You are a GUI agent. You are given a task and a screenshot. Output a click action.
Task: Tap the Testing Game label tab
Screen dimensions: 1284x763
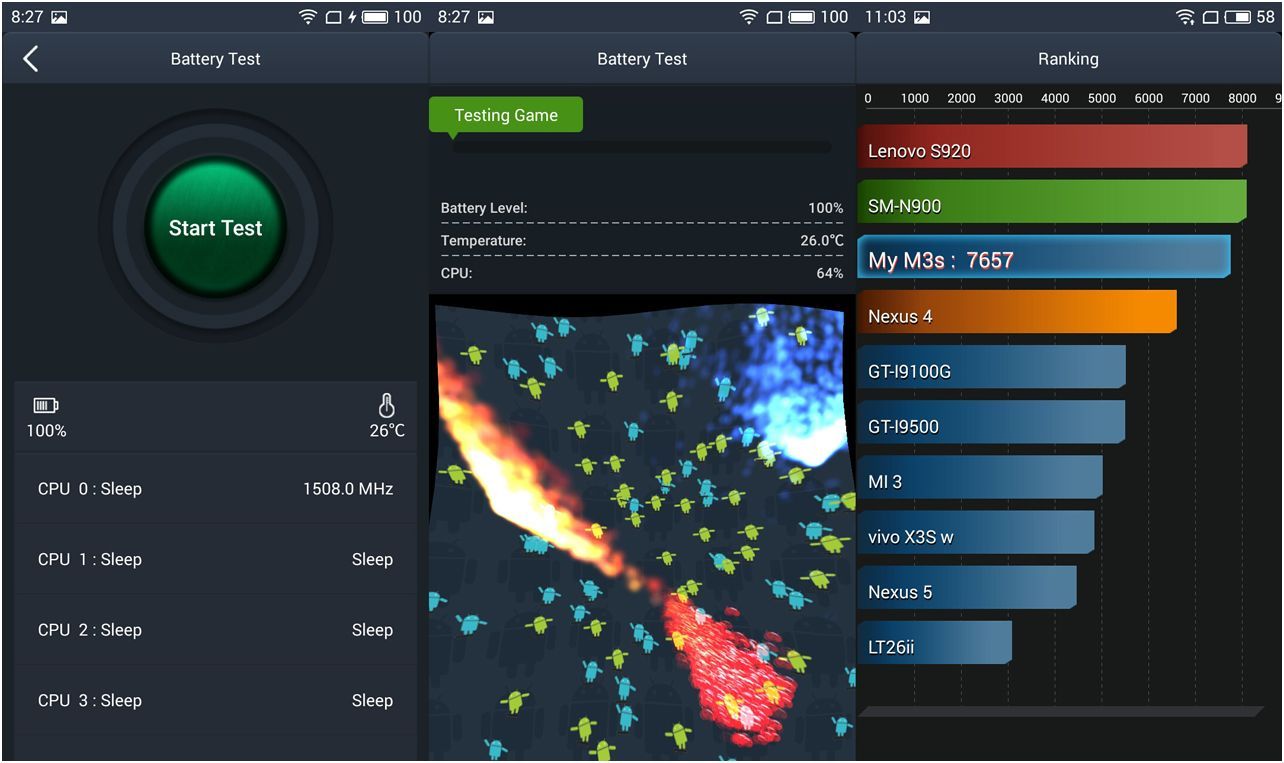[506, 115]
